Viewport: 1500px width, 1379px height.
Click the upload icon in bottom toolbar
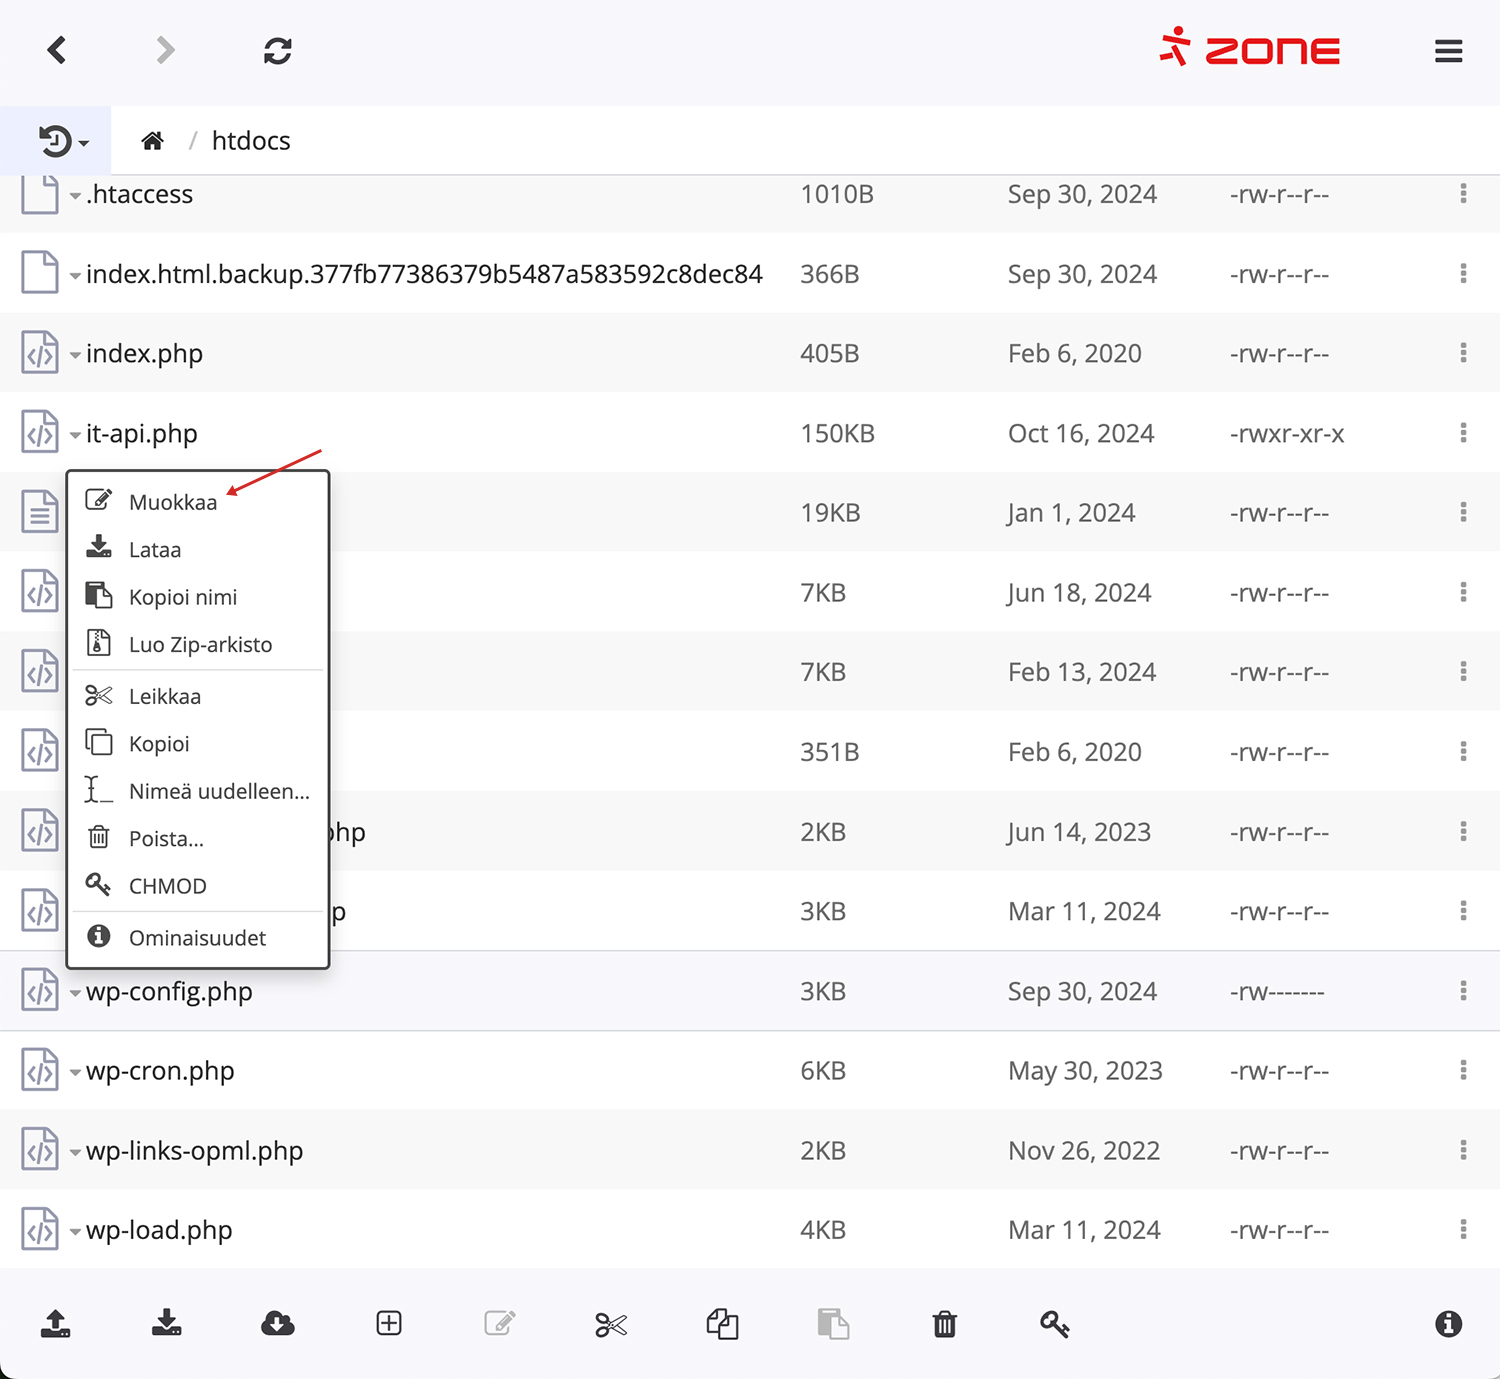point(56,1324)
